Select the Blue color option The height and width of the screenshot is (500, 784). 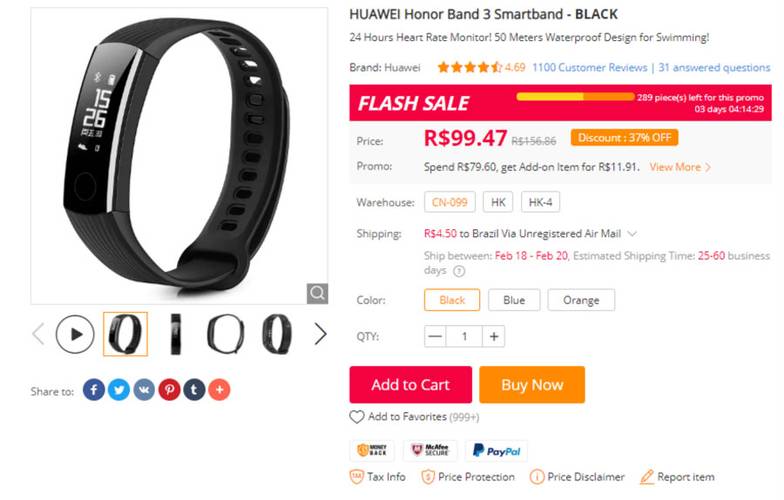click(514, 300)
